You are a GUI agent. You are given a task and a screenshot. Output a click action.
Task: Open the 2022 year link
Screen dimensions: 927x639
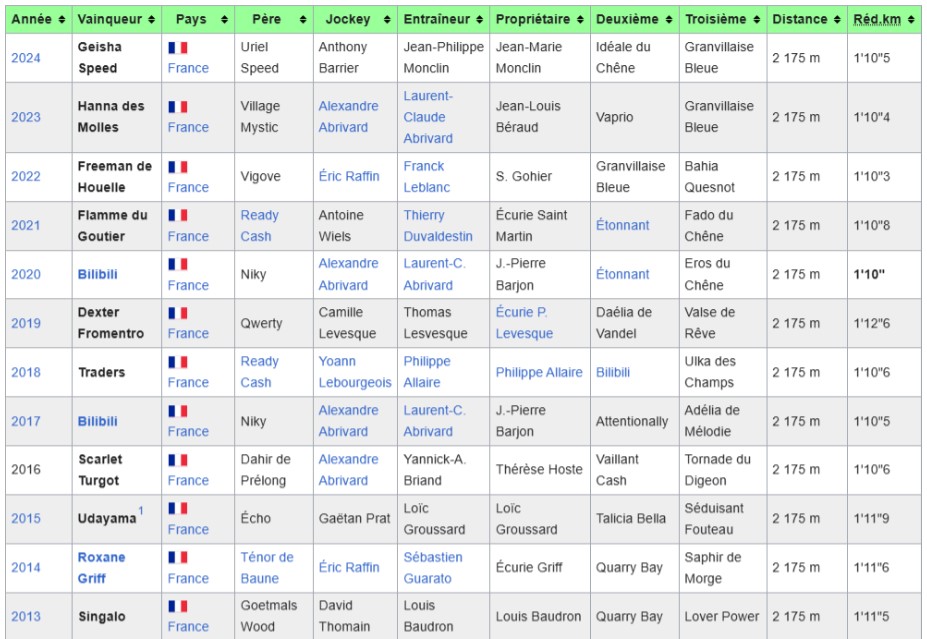26,177
